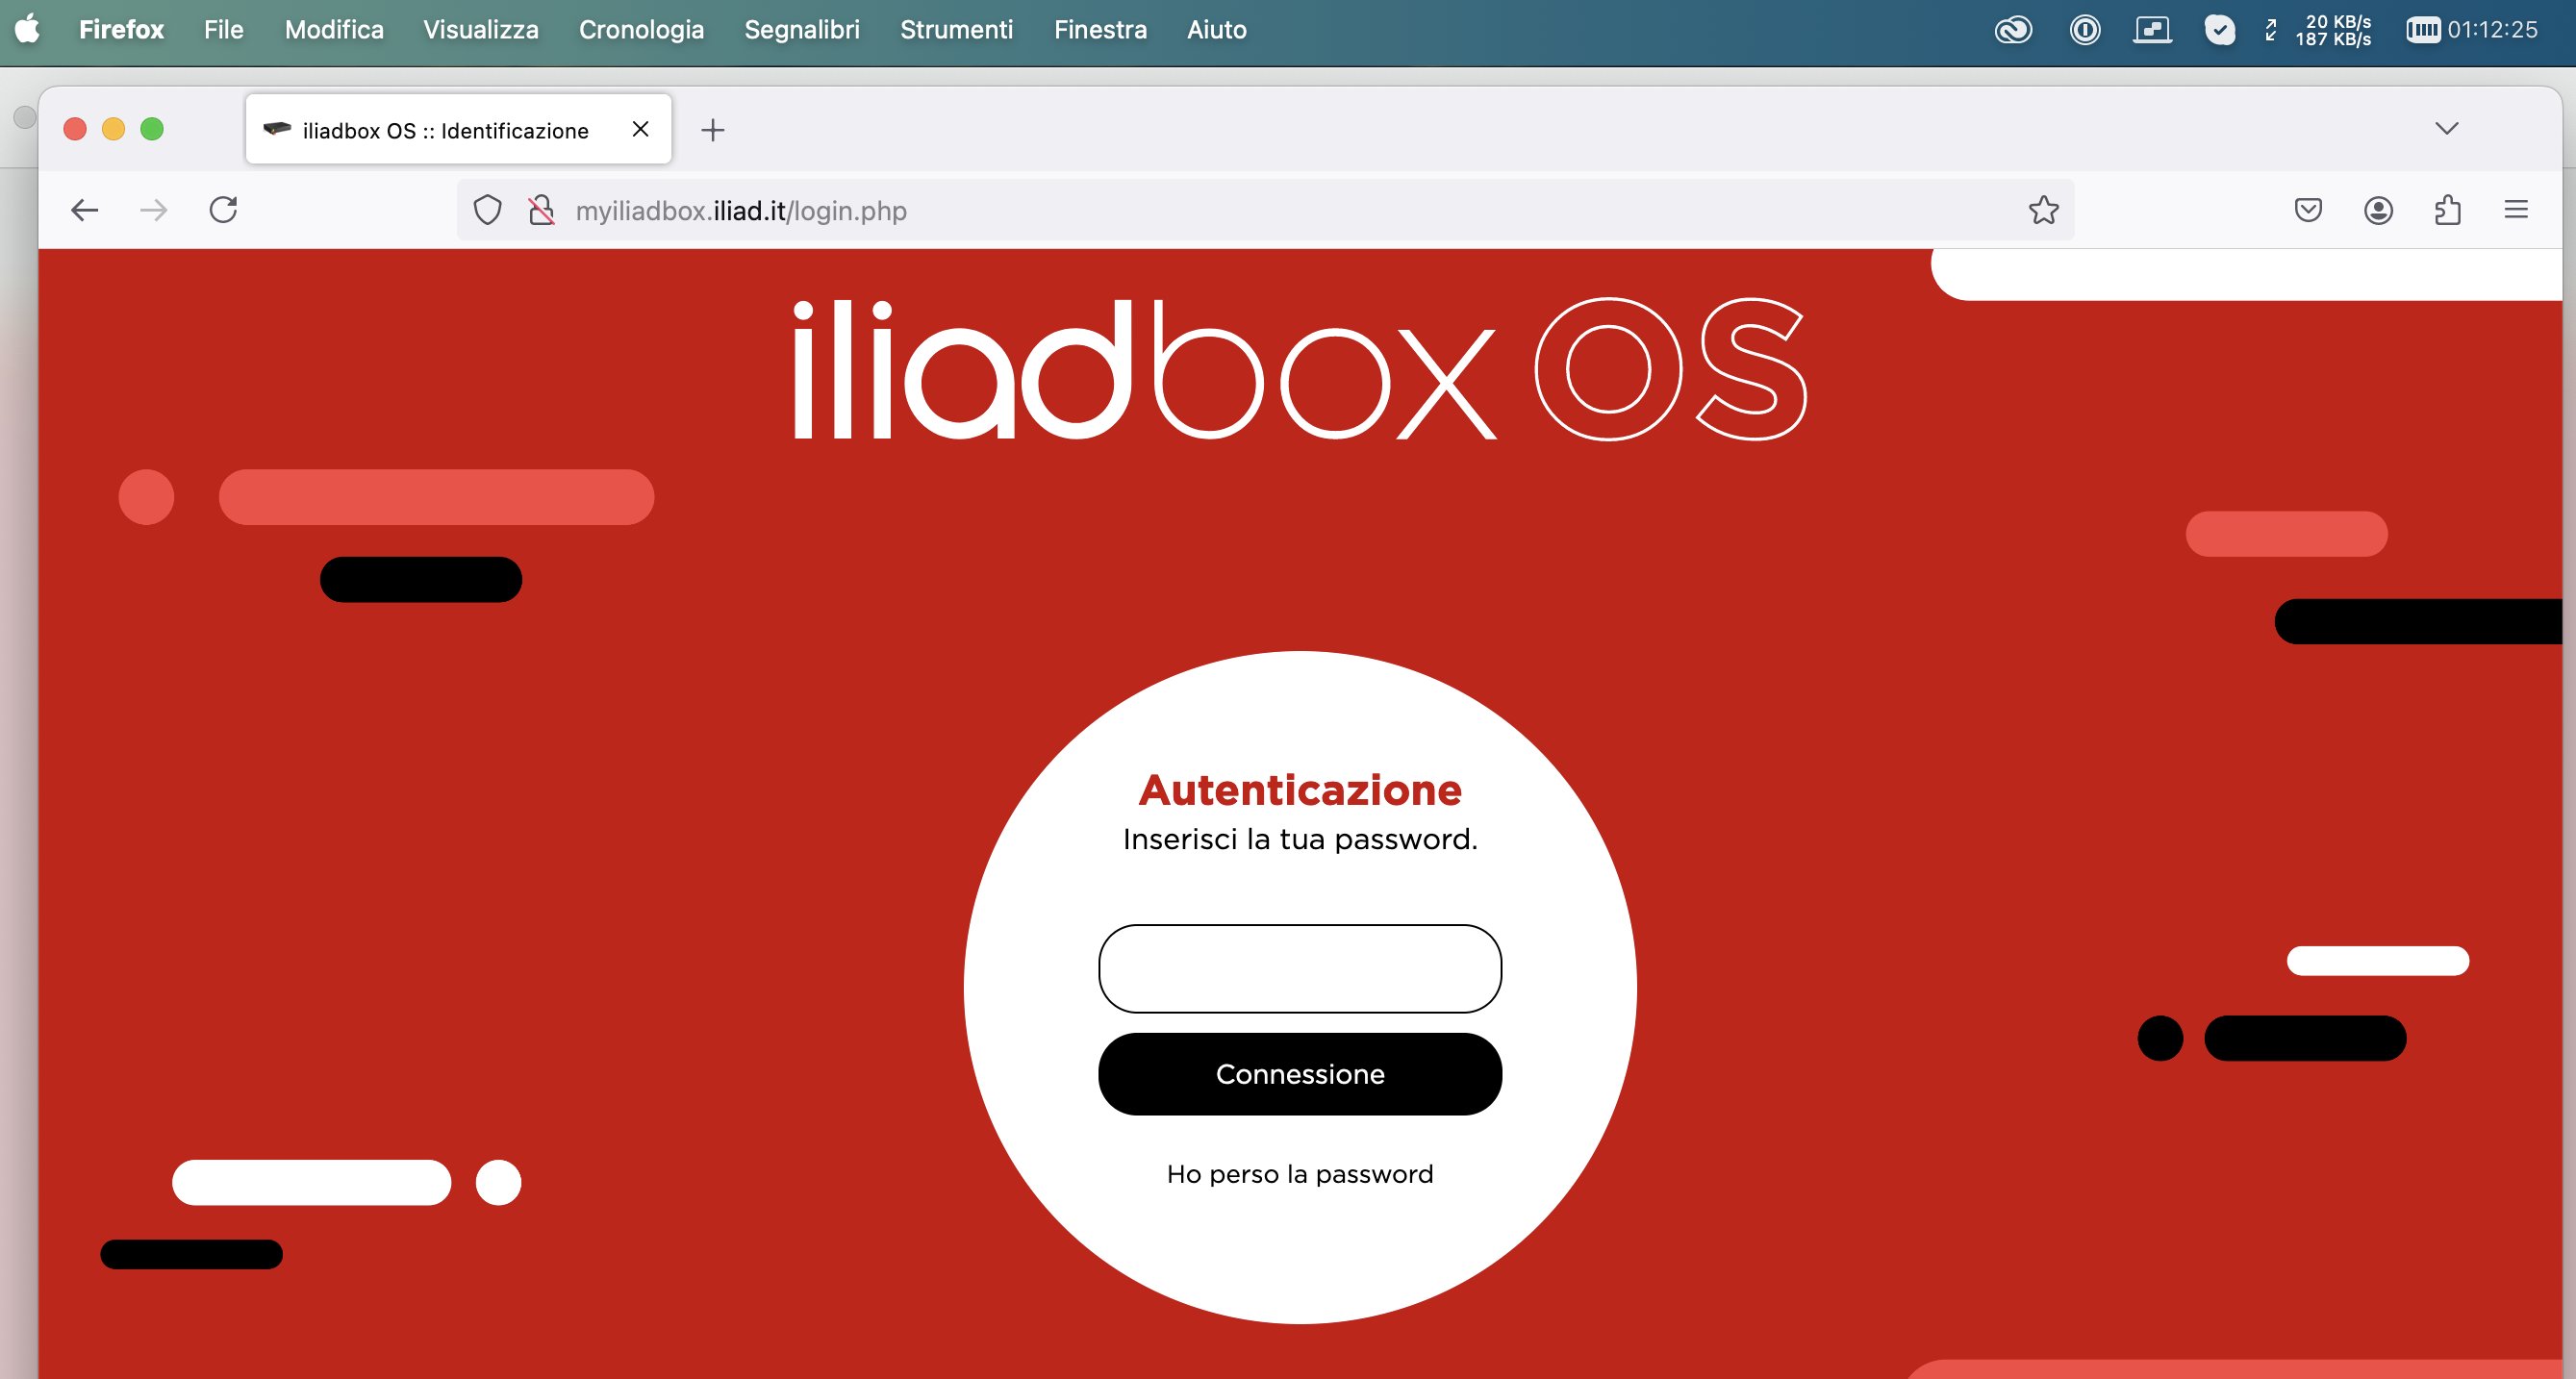This screenshot has width=2576, height=1379.
Task: Open the extensions puzzle icon
Action: 2447,210
